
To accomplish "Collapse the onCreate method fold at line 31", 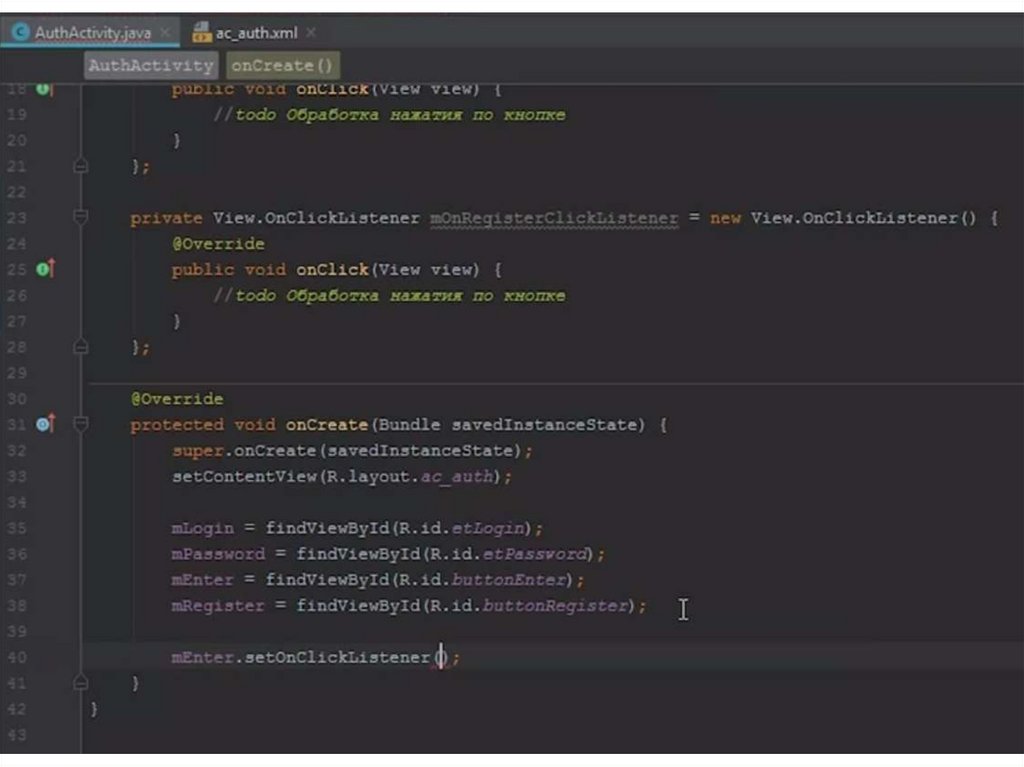I will tap(81, 425).
